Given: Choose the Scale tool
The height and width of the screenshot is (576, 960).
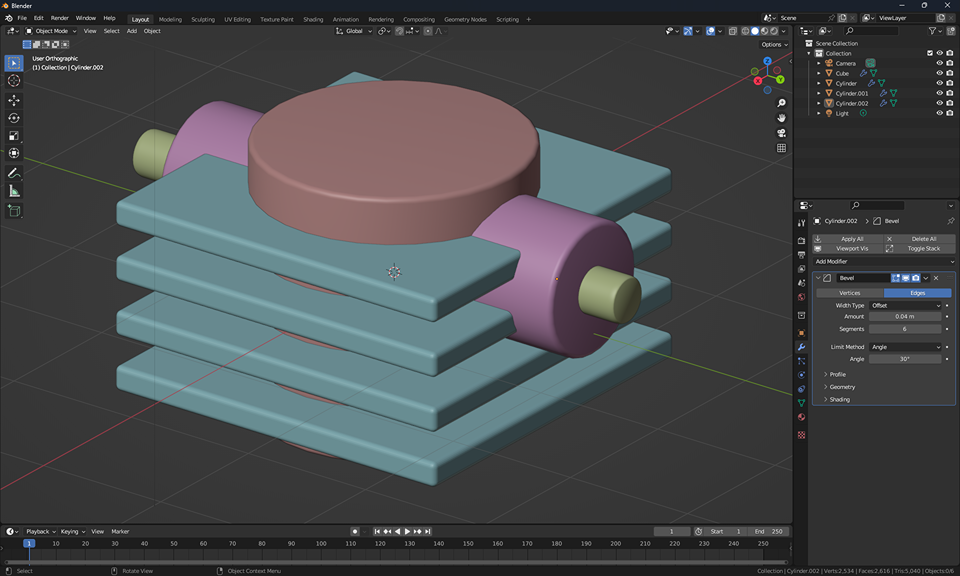Looking at the screenshot, I should 14,135.
